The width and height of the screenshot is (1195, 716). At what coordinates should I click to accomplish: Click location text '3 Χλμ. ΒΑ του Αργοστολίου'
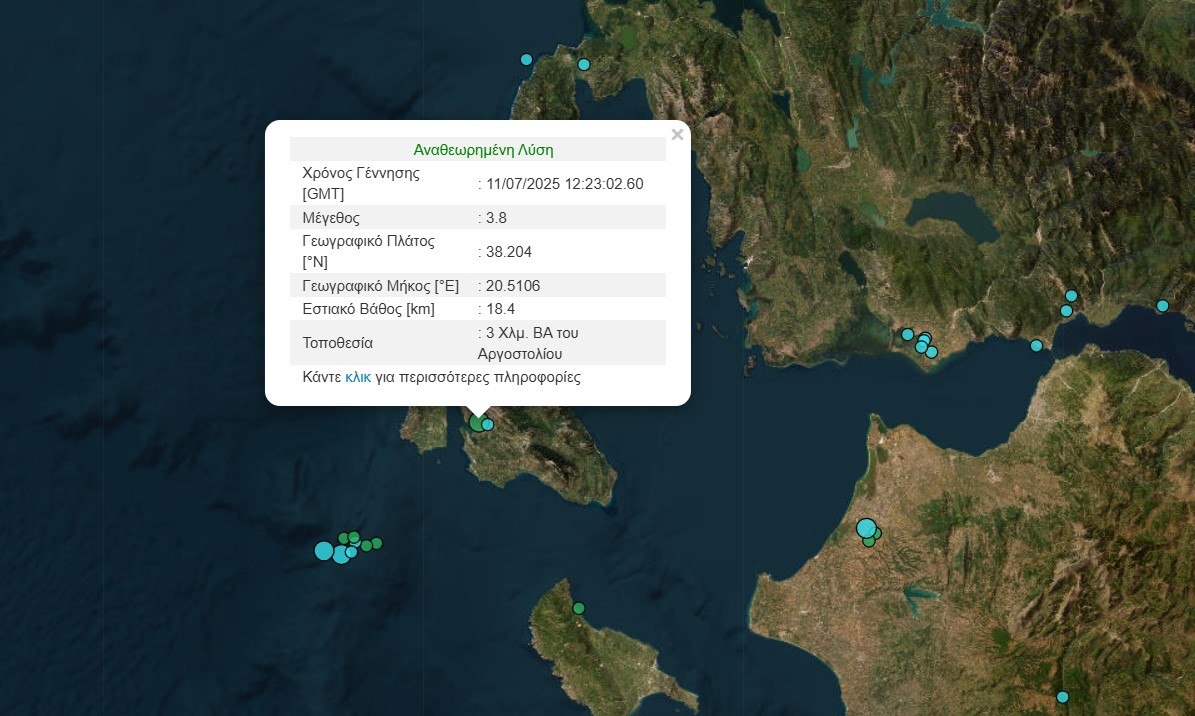click(532, 343)
